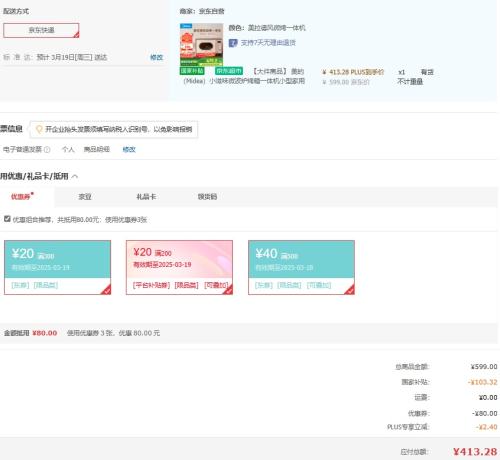This screenshot has height=460, width=500.
Task: Open the 礼品卡 tab
Action: tap(146, 197)
